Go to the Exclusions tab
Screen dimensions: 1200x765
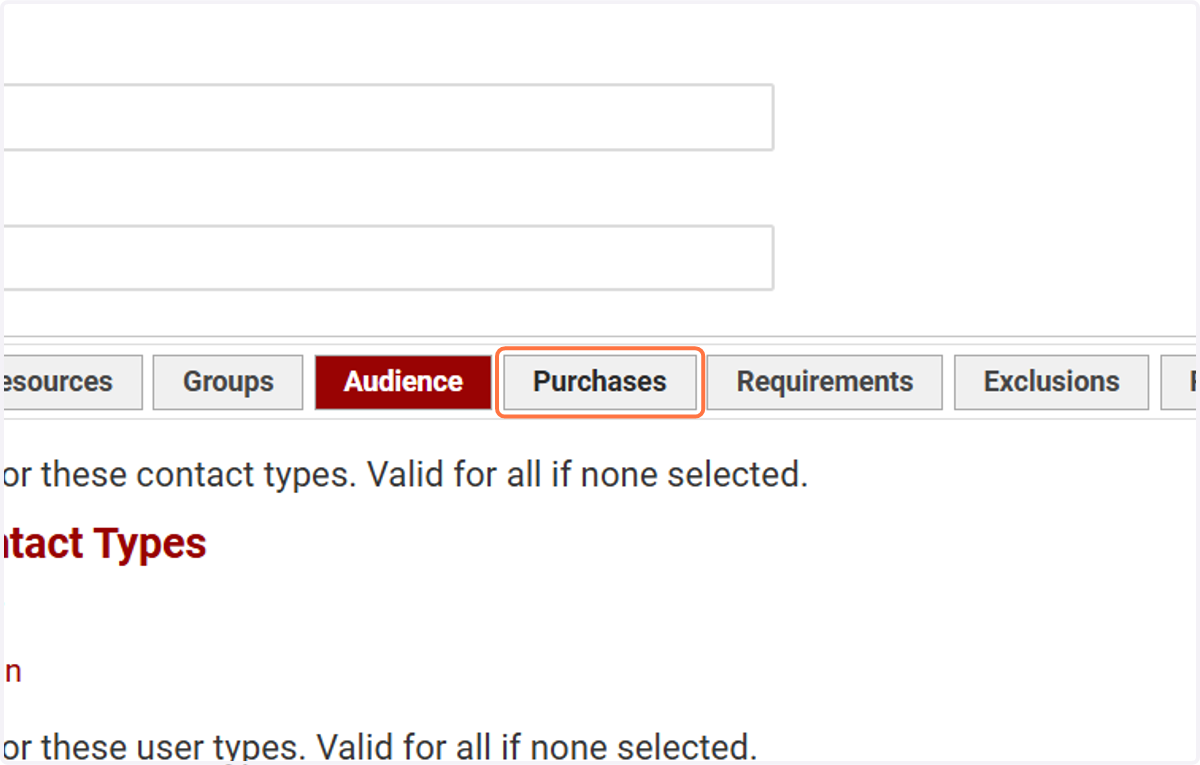coord(1051,382)
